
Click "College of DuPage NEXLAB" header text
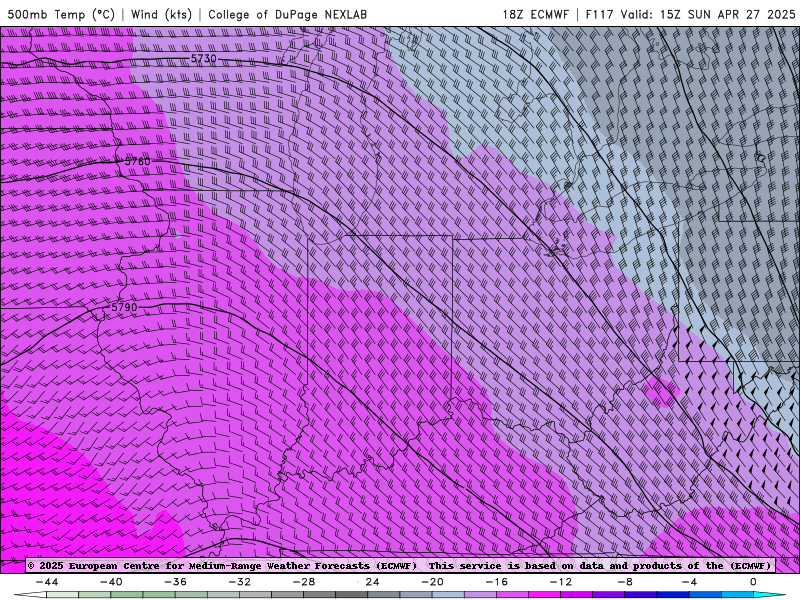tap(287, 14)
